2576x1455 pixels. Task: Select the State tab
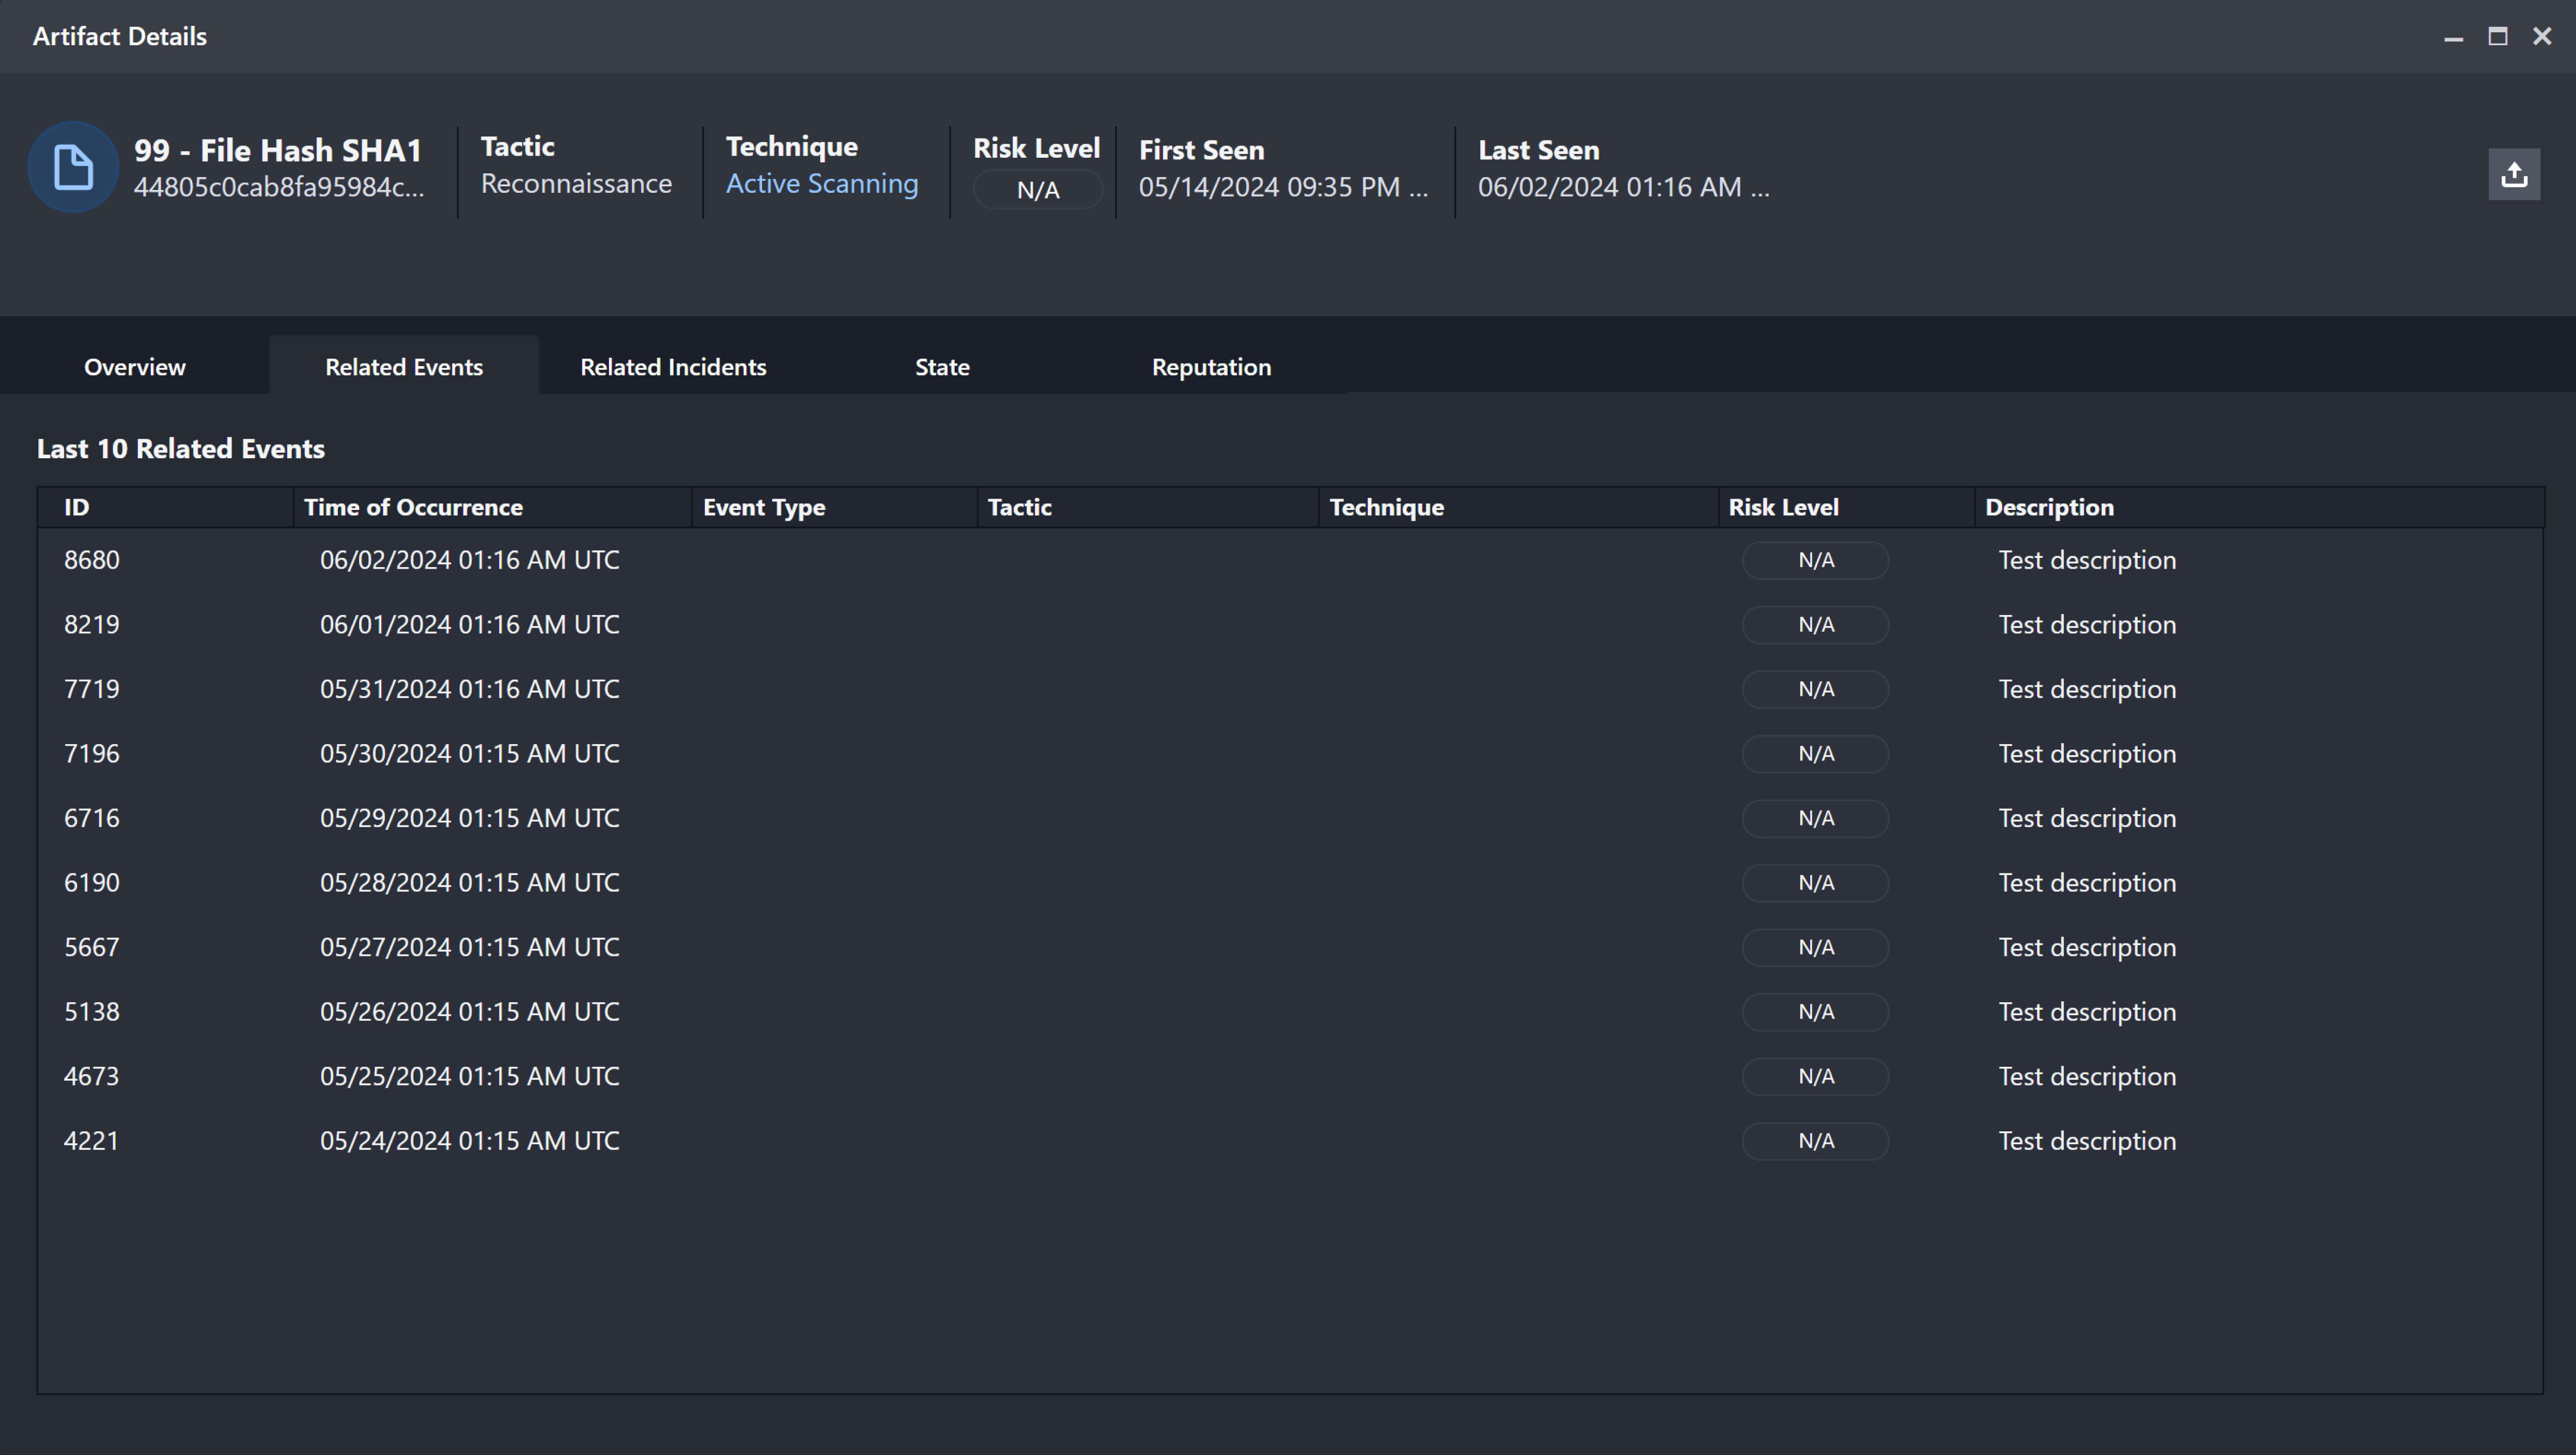941,367
